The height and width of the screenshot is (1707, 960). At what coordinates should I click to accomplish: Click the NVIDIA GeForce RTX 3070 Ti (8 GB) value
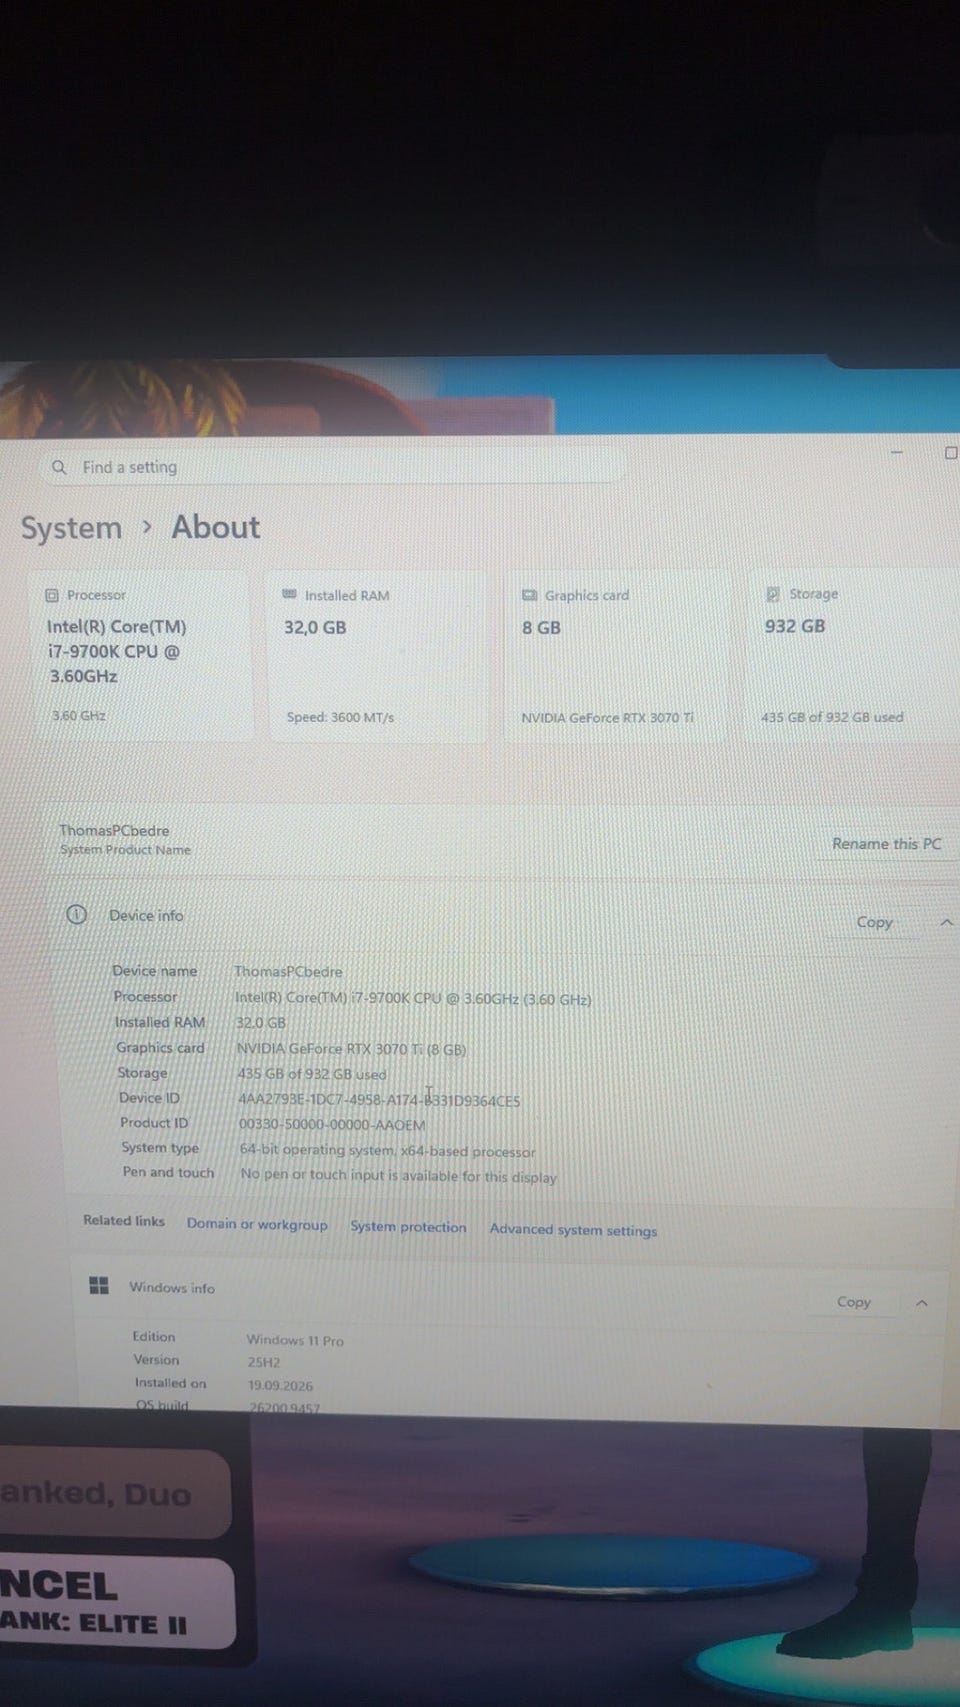[351, 1049]
